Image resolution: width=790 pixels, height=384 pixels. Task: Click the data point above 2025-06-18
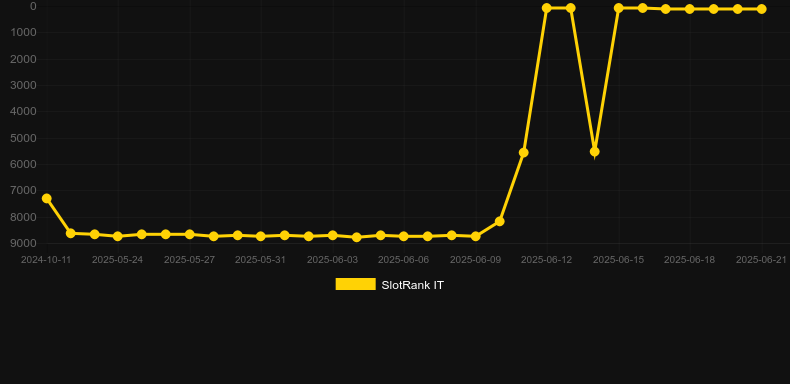point(690,9)
